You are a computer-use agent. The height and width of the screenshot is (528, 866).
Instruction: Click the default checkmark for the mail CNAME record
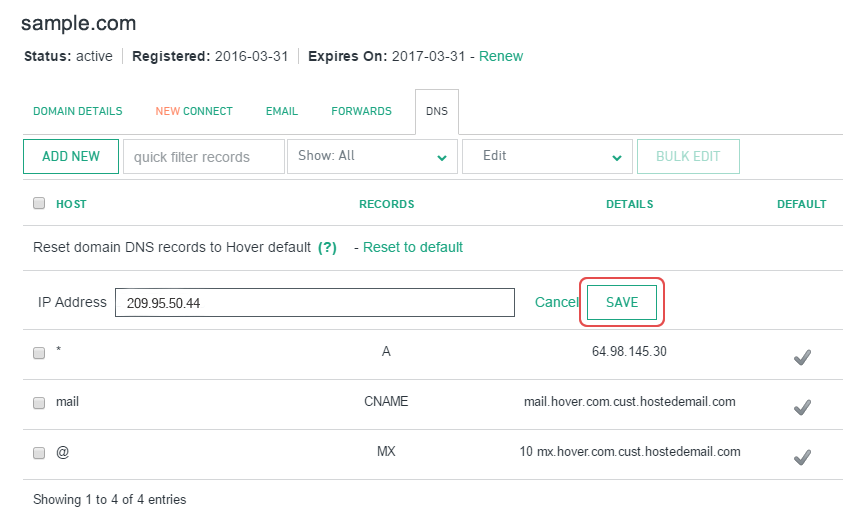[801, 407]
